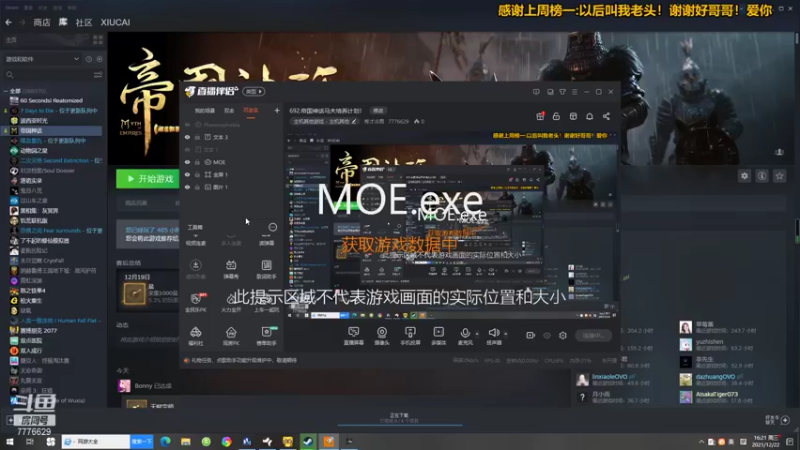
Task: Open the 歌词助手 lyrics assistant tool
Action: click(x=266, y=268)
